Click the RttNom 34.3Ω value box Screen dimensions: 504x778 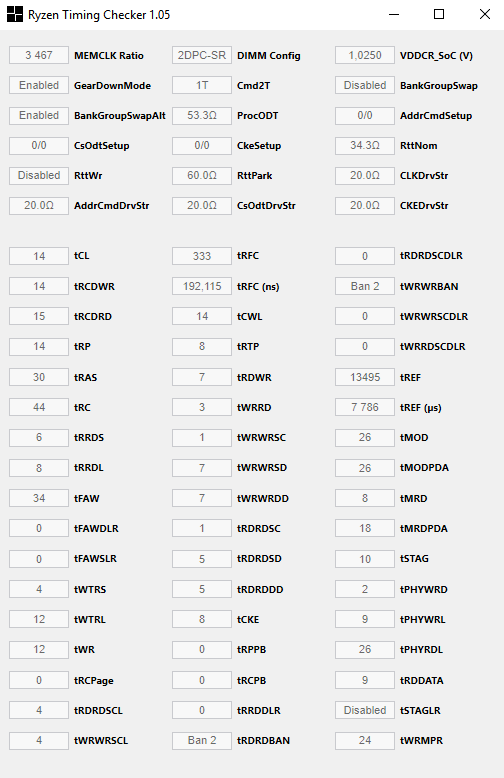click(365, 145)
